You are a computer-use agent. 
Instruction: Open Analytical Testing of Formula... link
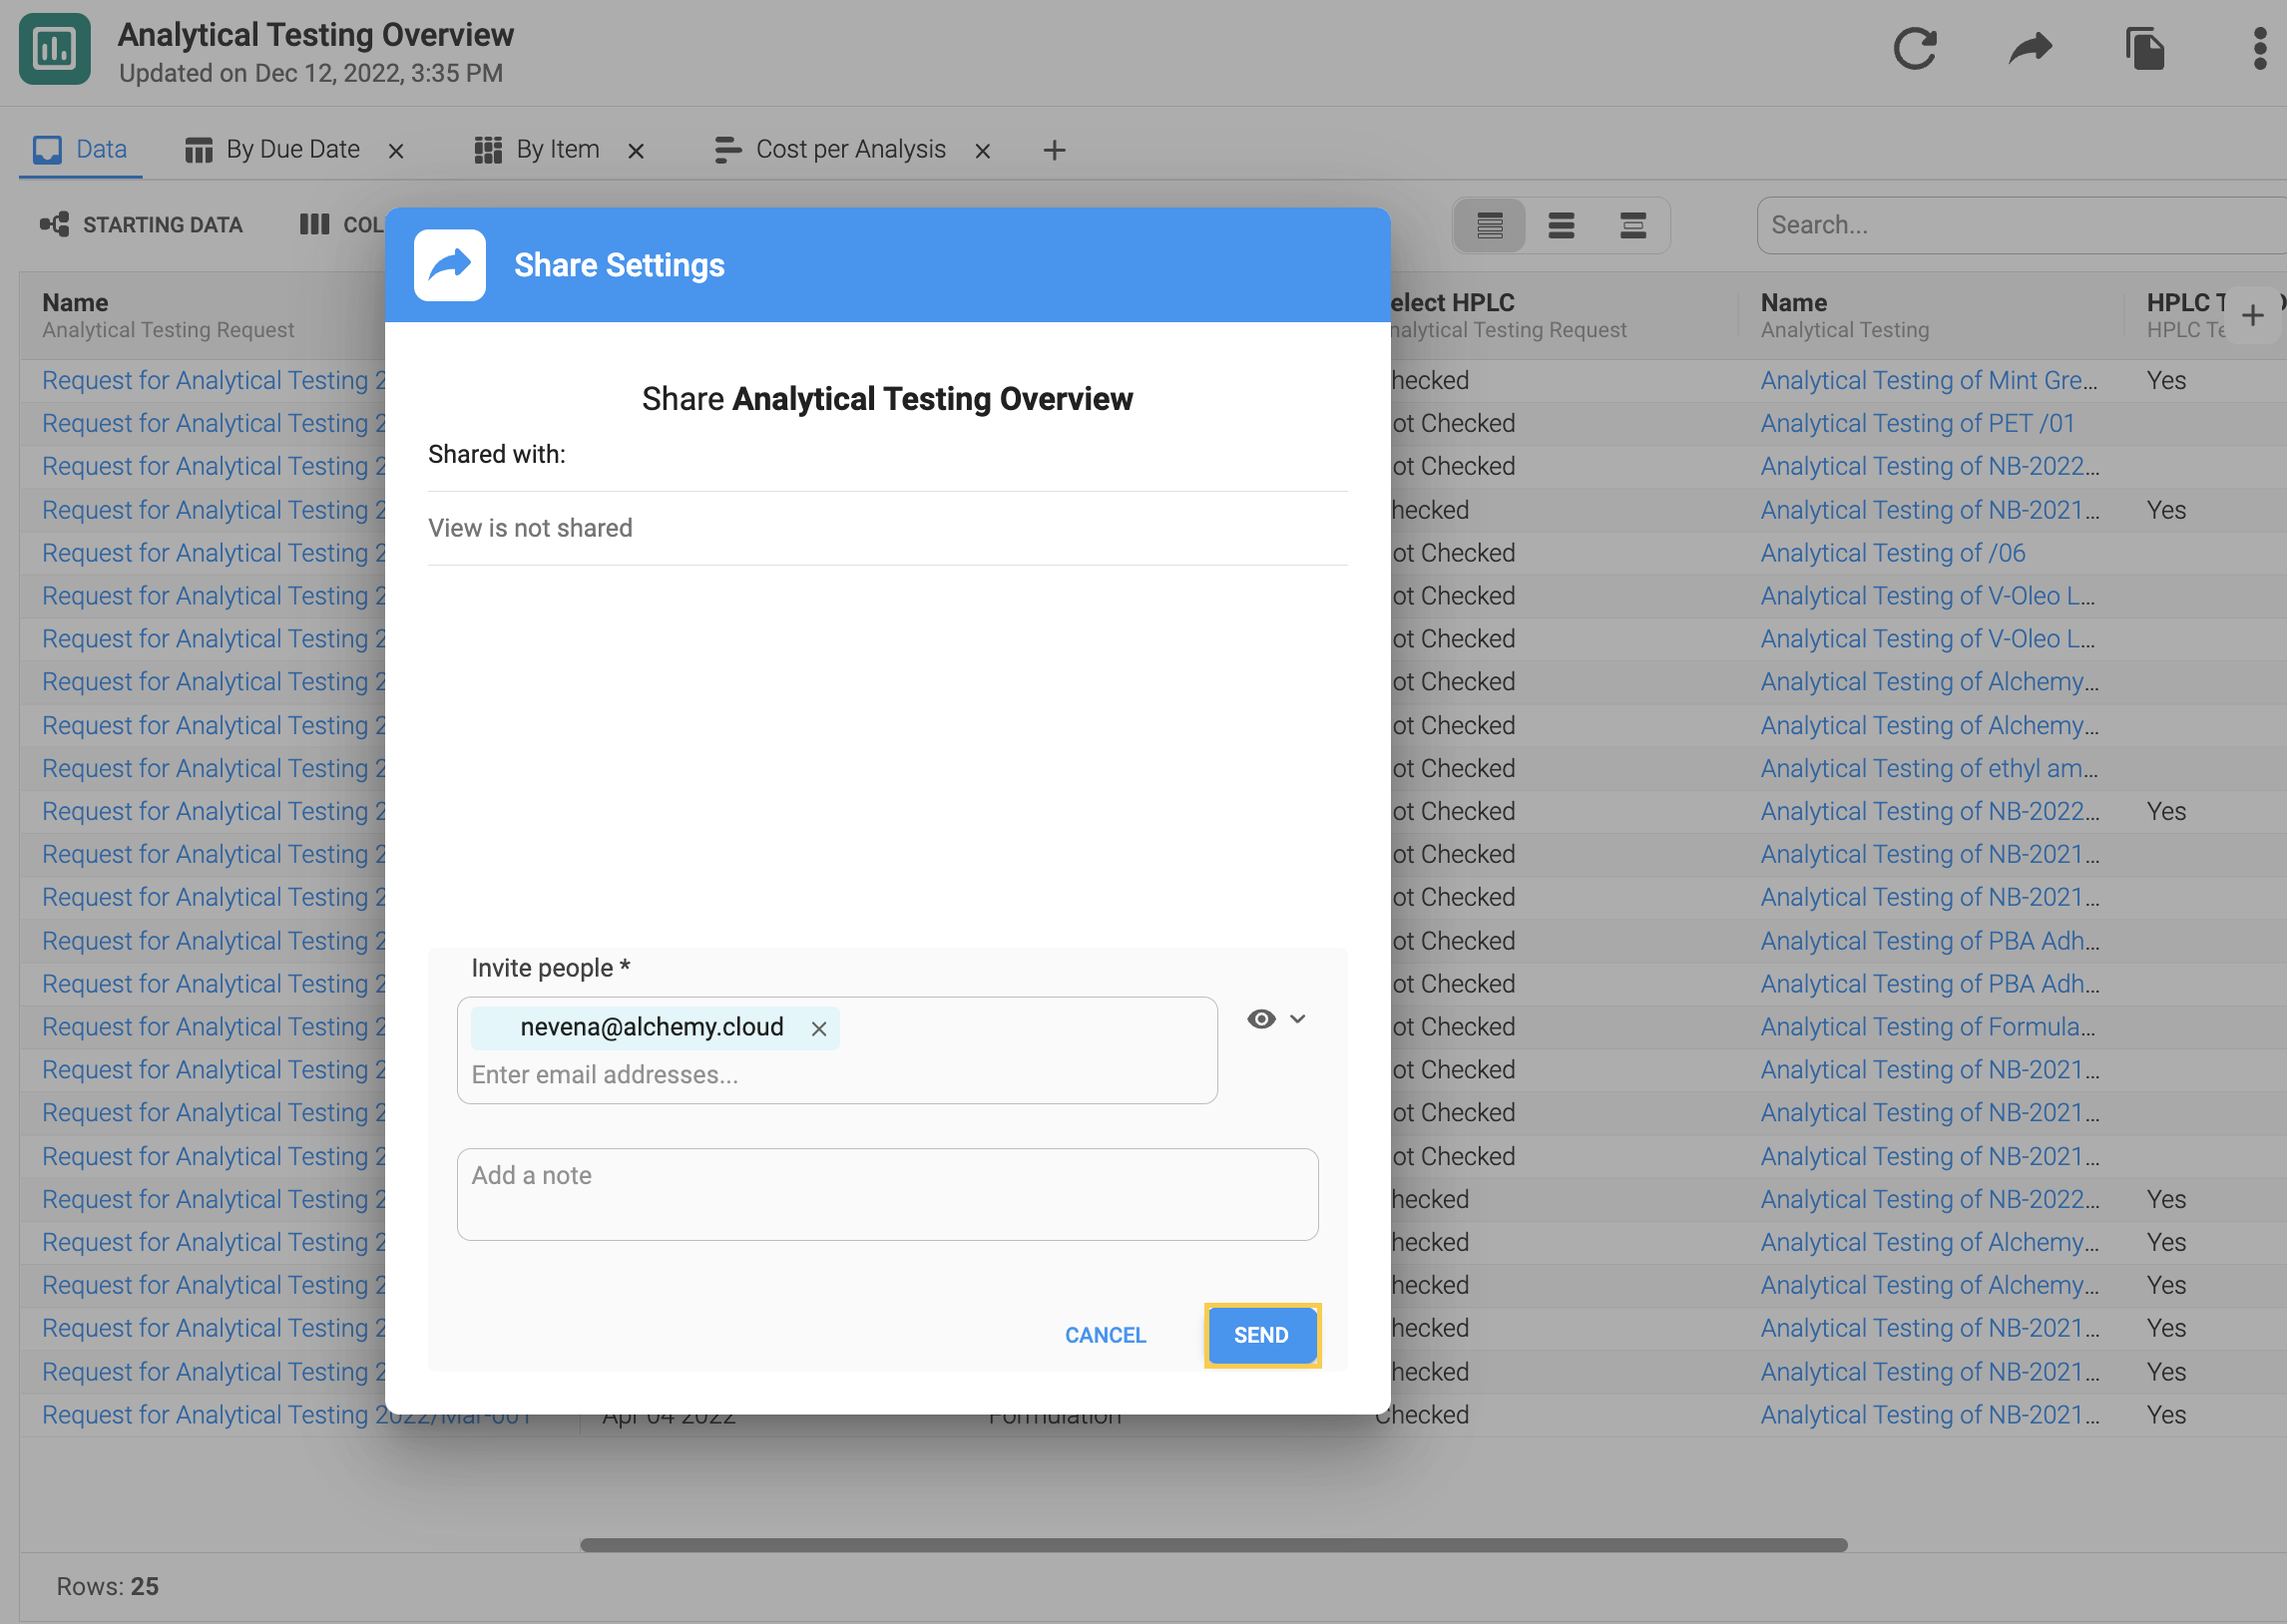pos(1927,1027)
